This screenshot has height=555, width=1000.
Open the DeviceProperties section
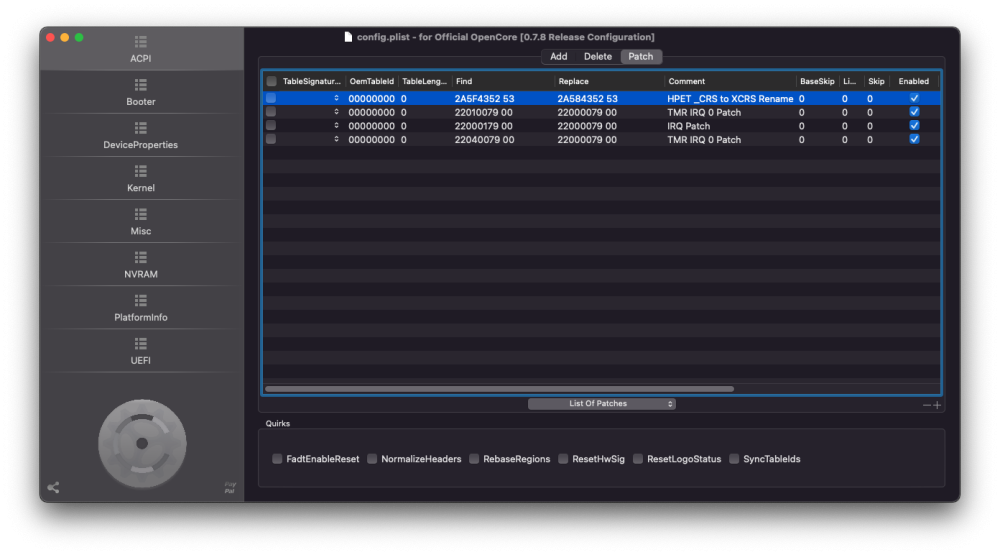(141, 136)
